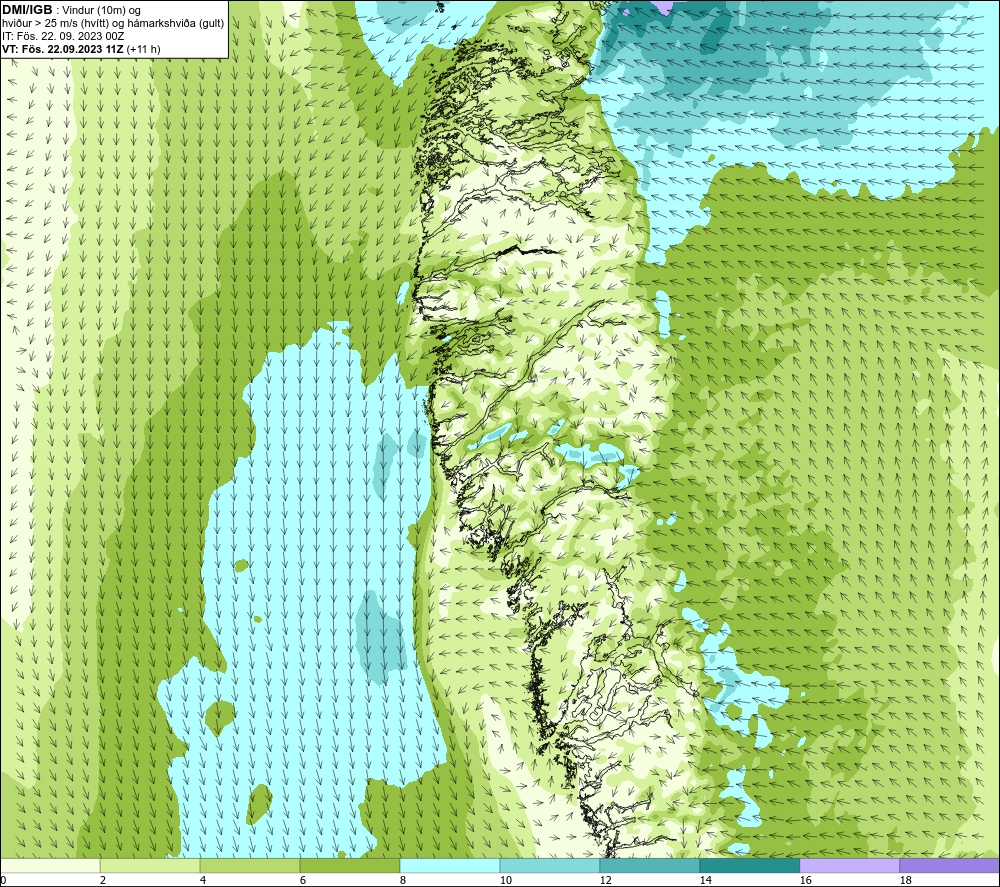Click the scale label '10'

505,880
